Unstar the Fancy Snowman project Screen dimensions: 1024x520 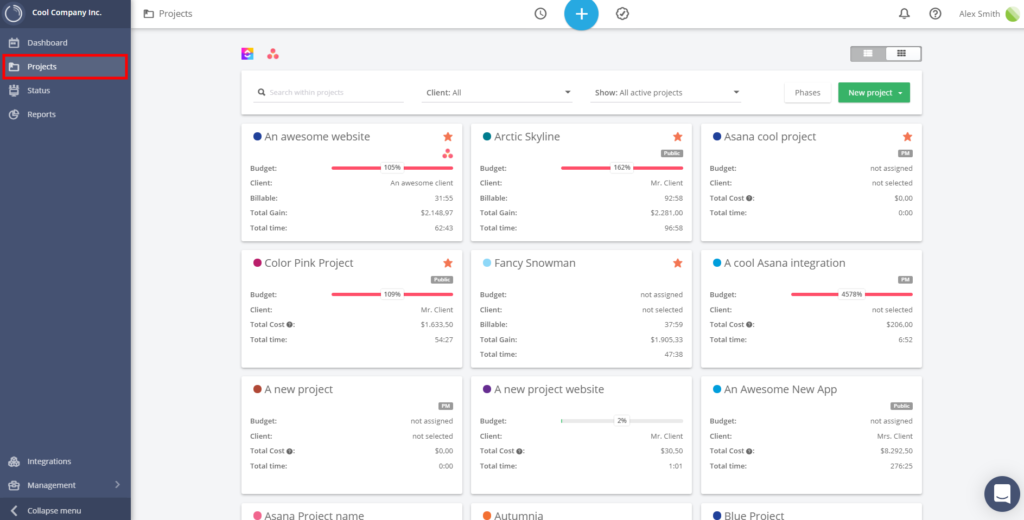point(678,263)
